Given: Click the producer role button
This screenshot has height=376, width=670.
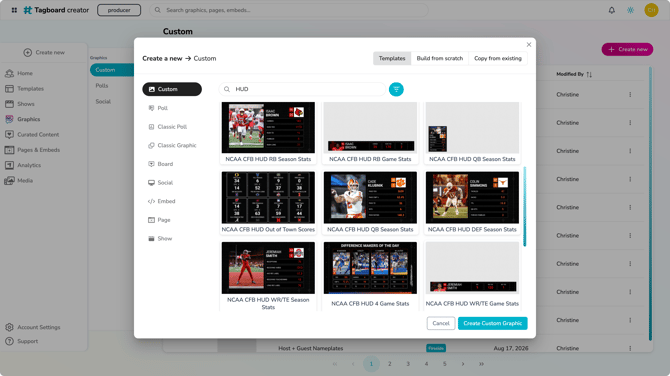Looking at the screenshot, I should 119,10.
